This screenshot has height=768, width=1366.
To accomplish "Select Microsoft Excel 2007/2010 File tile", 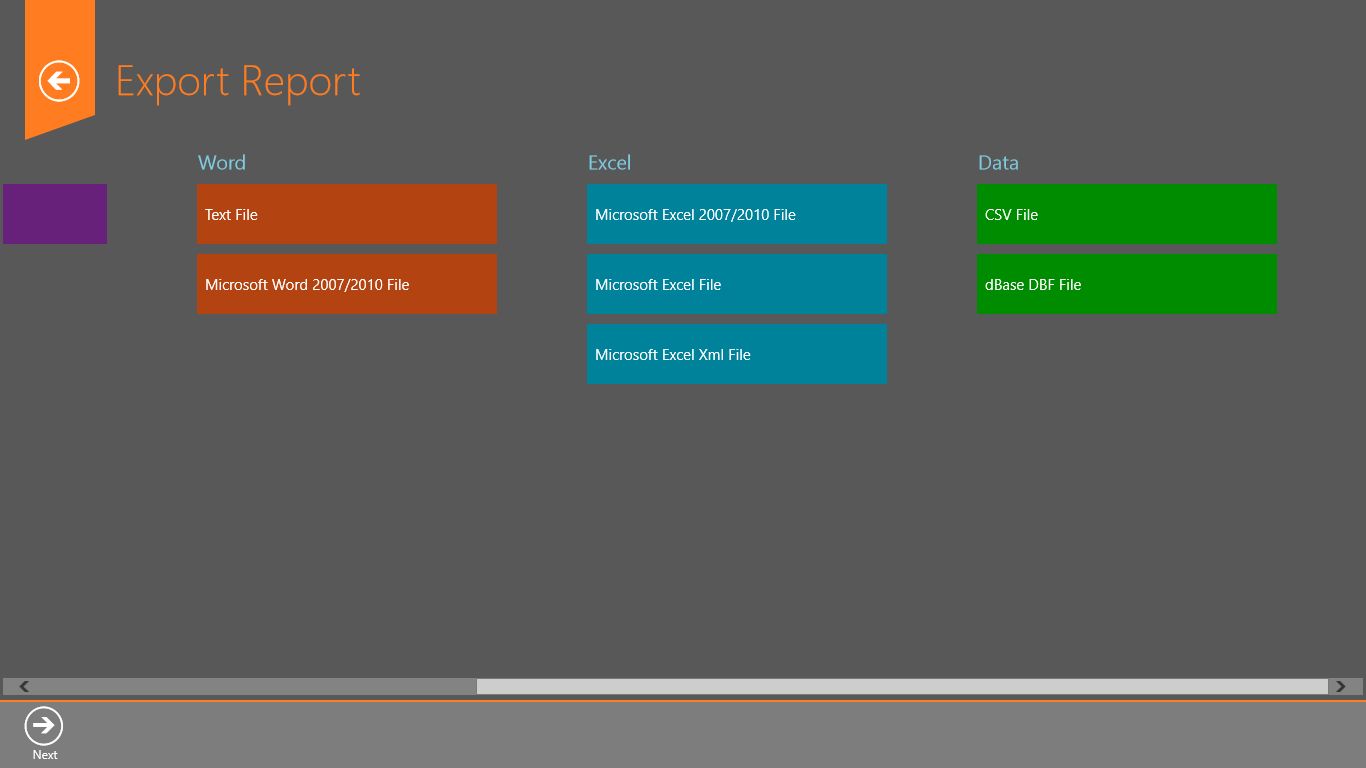I will (737, 214).
